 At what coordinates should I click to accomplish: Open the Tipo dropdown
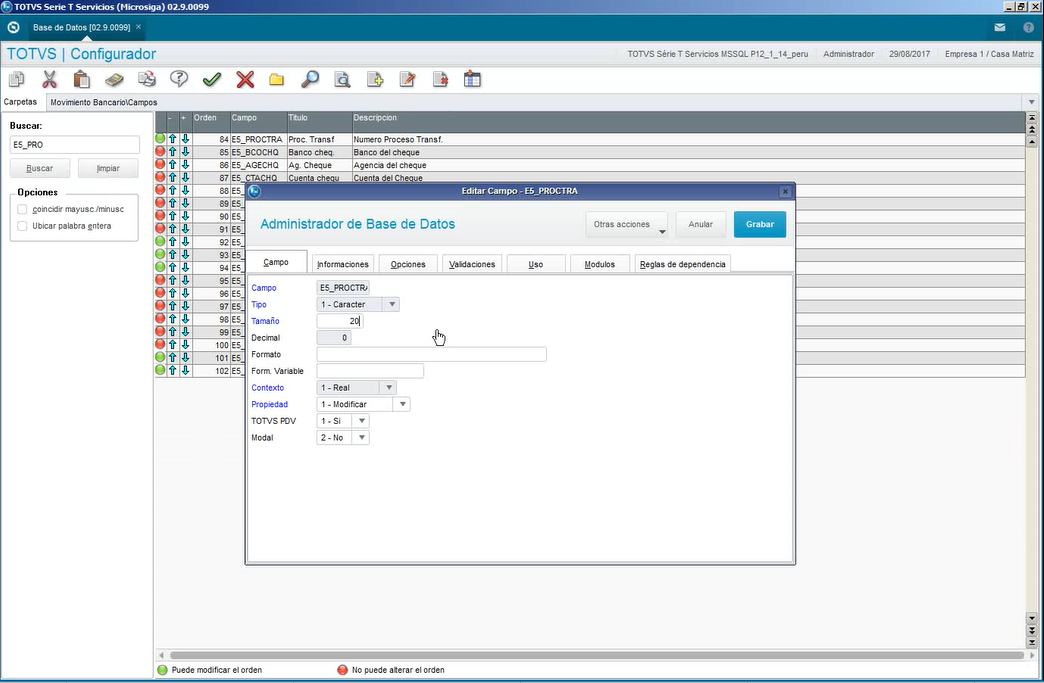[x=392, y=304]
